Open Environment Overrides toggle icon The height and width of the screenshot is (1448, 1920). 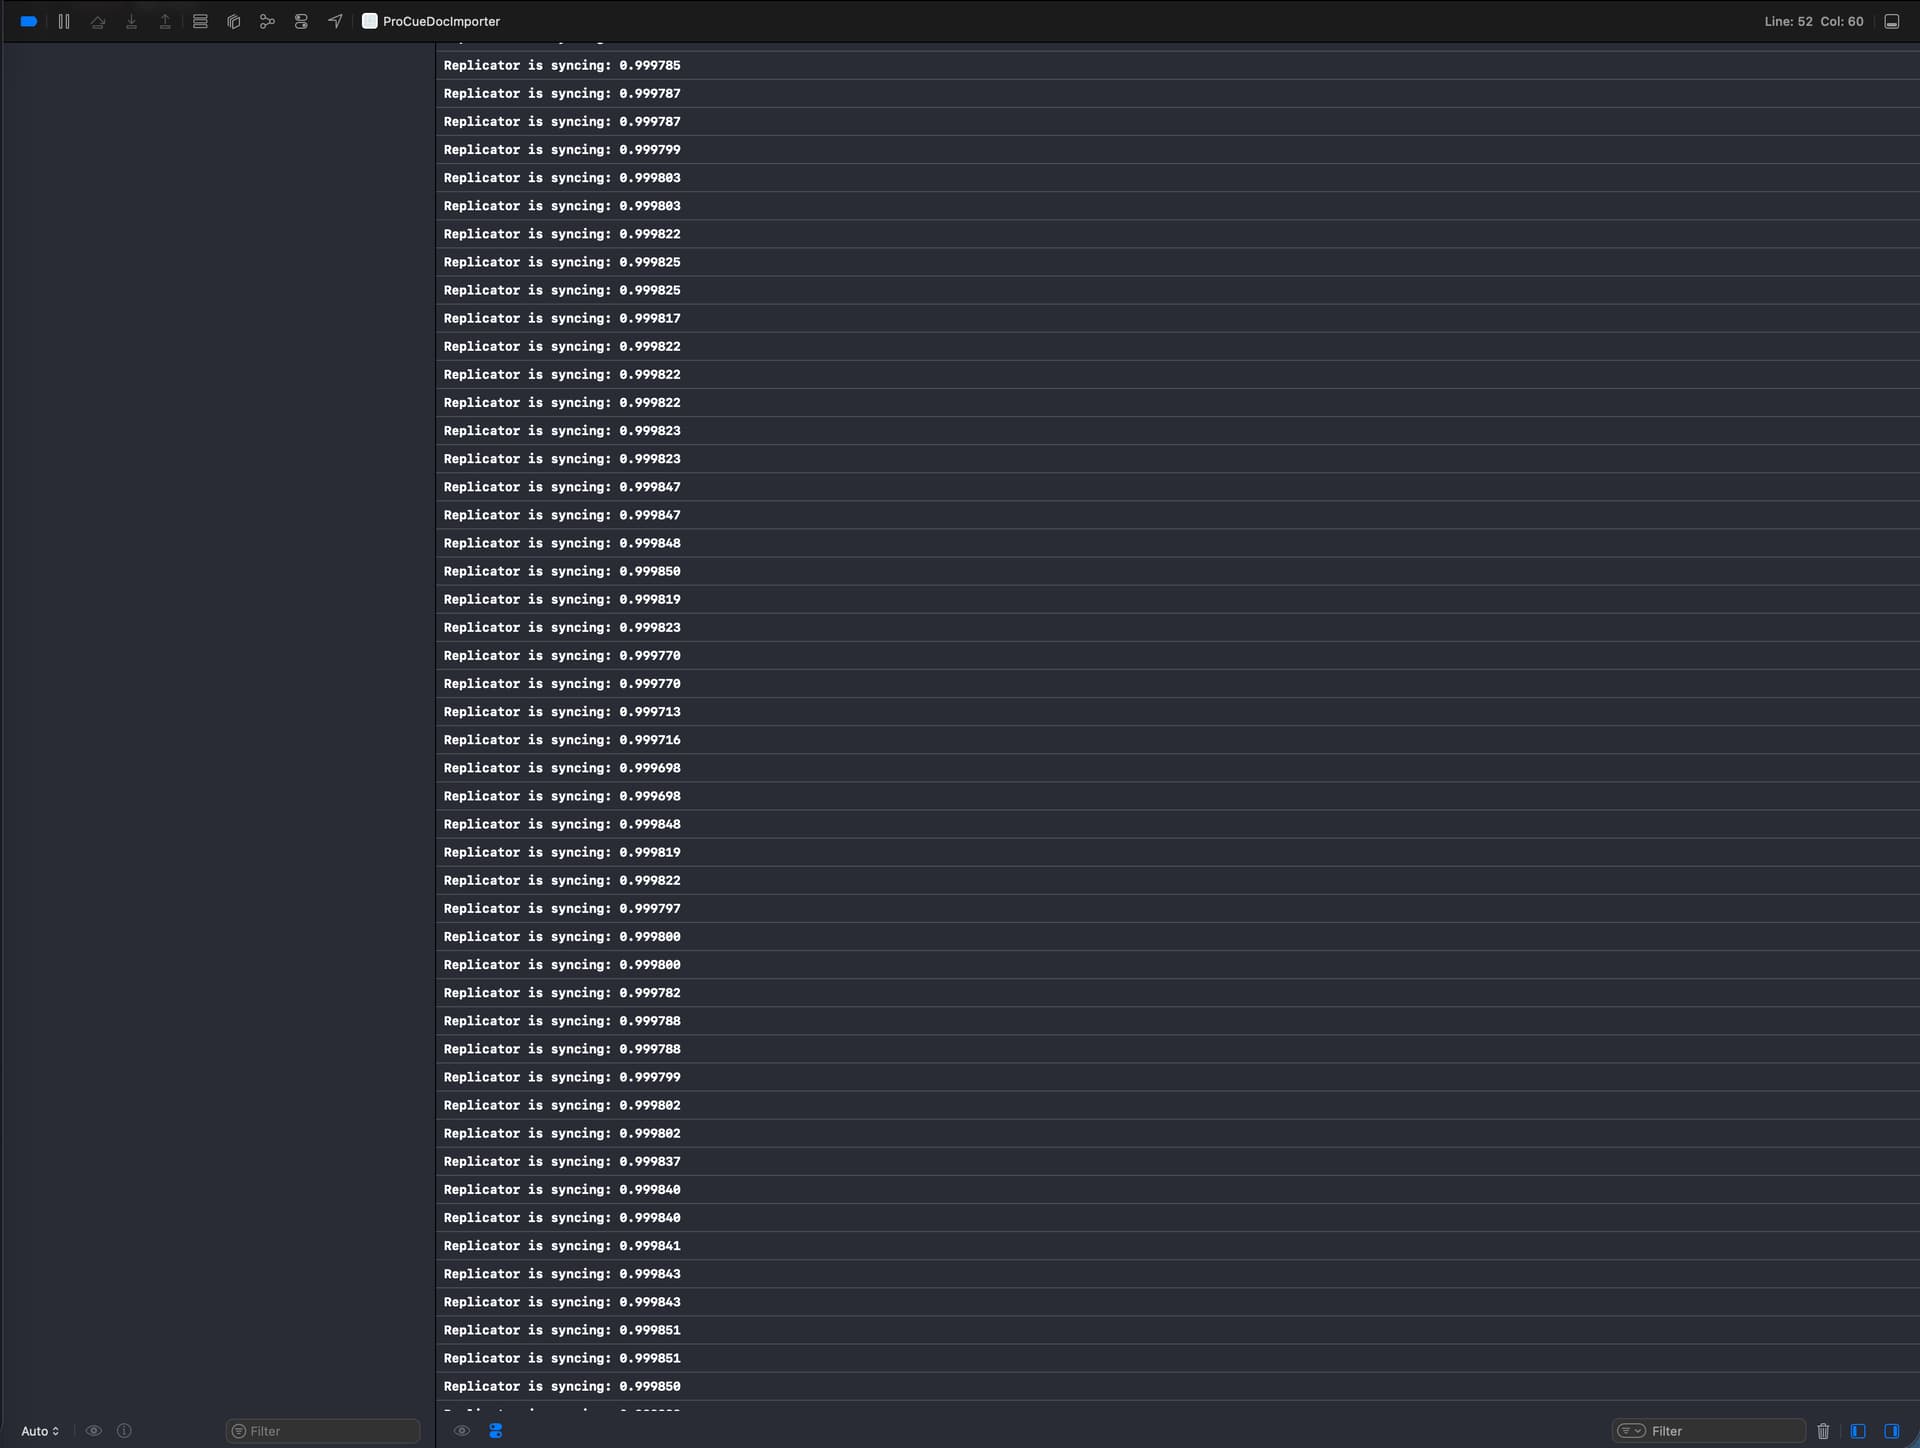(301, 21)
